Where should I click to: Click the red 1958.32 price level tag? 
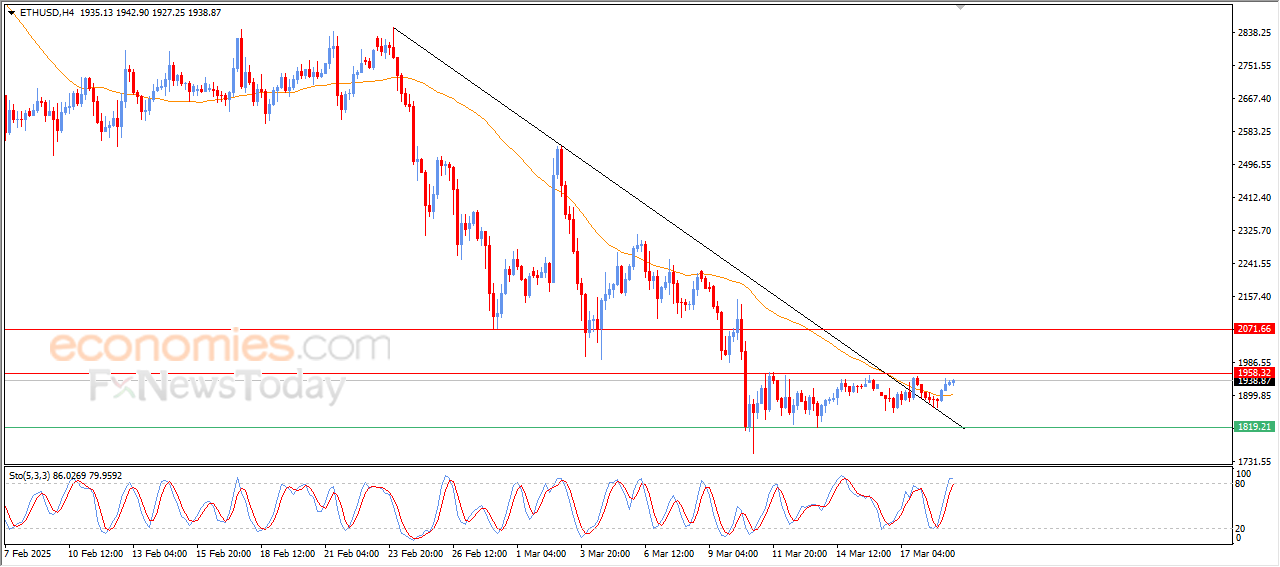(x=1253, y=372)
